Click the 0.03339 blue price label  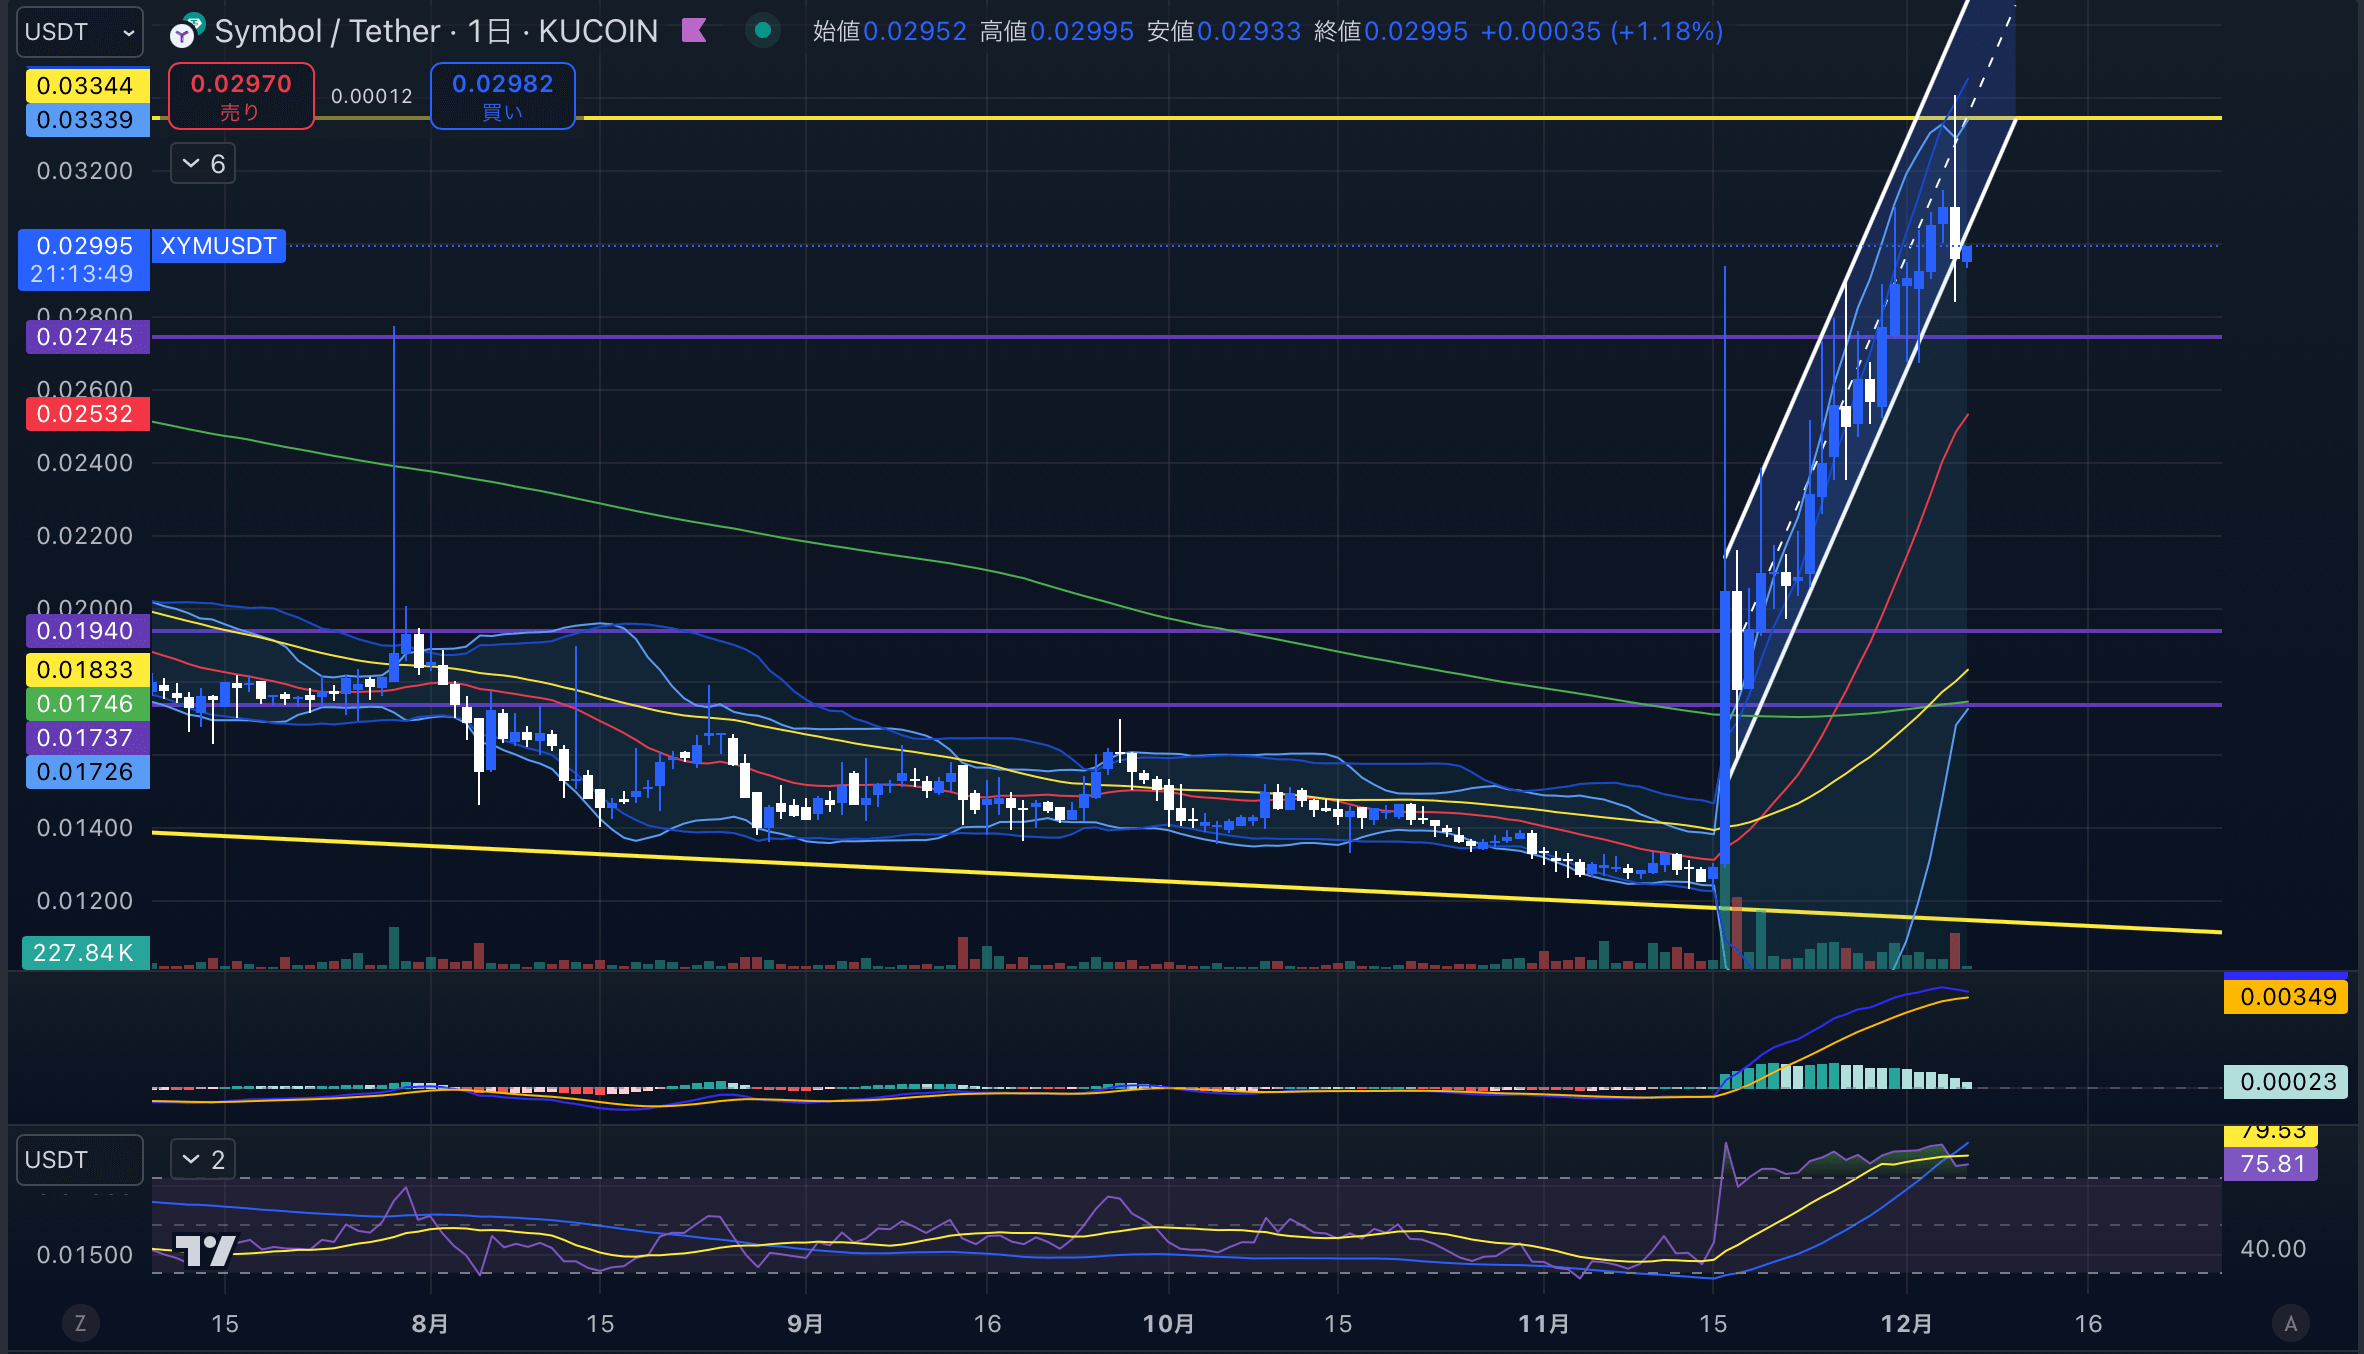tap(87, 120)
